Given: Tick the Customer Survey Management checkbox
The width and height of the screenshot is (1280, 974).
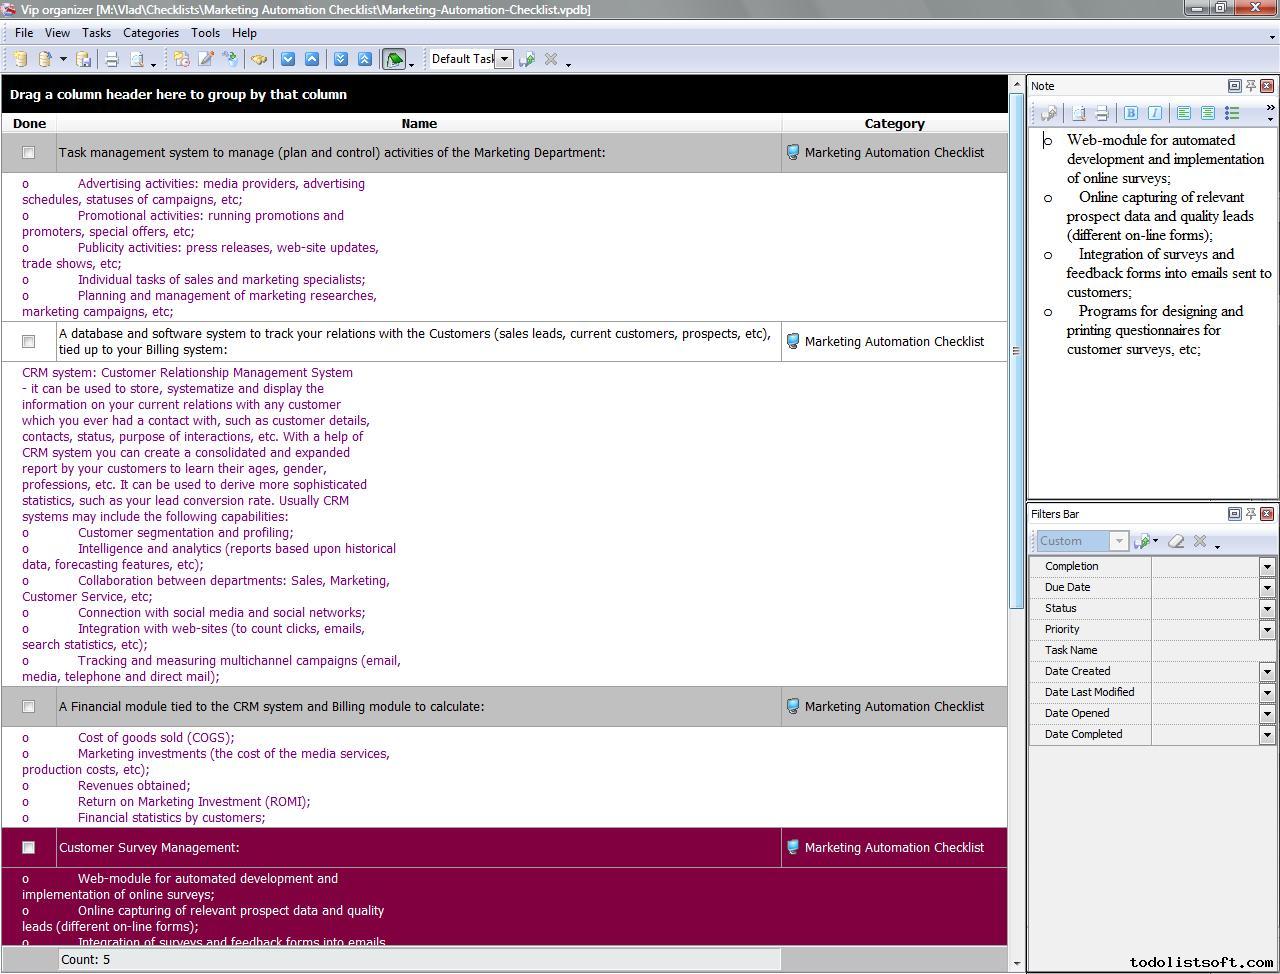Looking at the screenshot, I should tap(29, 848).
